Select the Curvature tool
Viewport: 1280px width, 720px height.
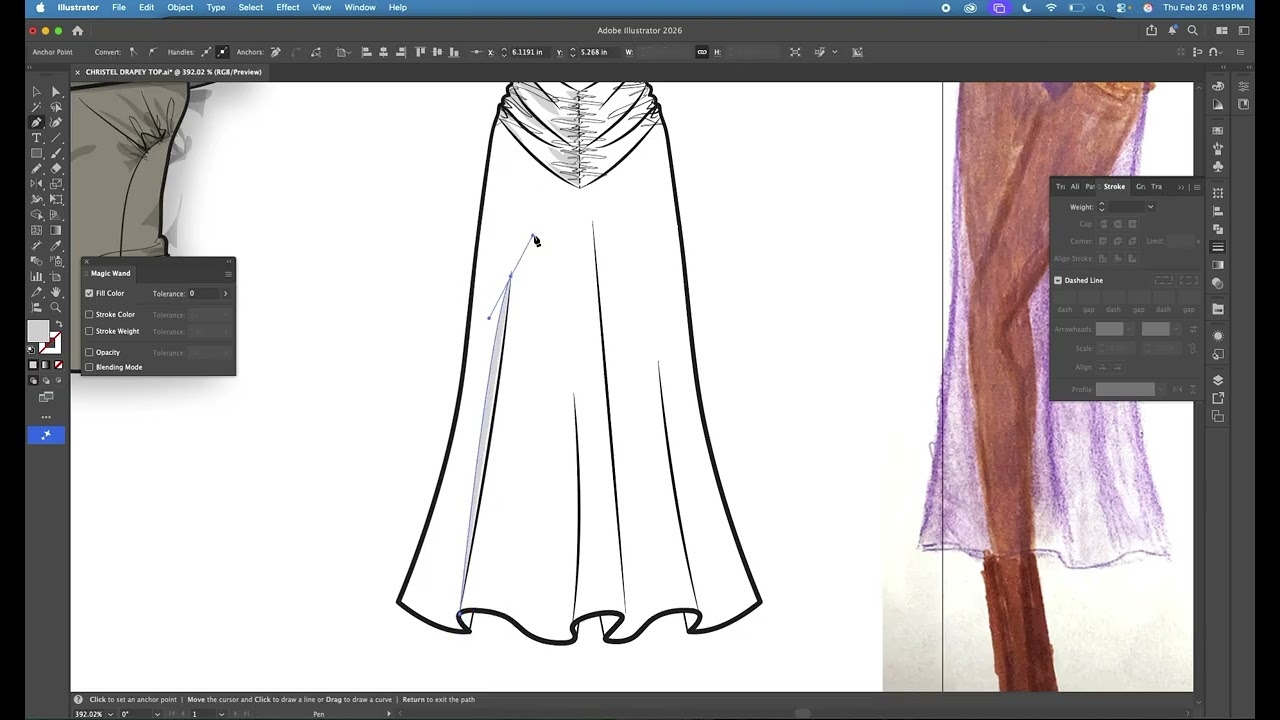tap(56, 122)
